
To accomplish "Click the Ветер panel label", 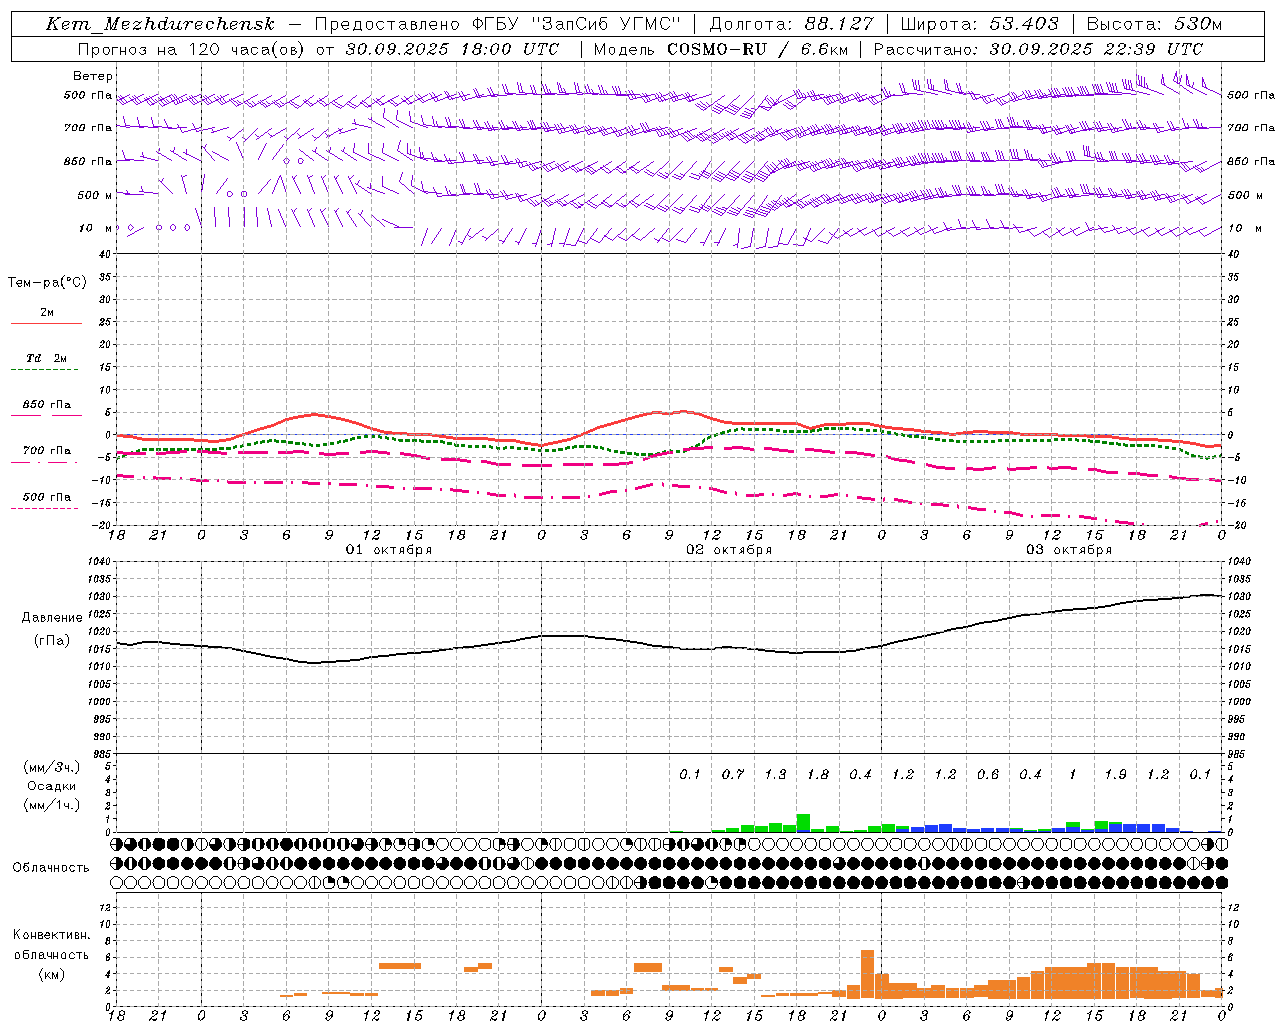I will [93, 76].
